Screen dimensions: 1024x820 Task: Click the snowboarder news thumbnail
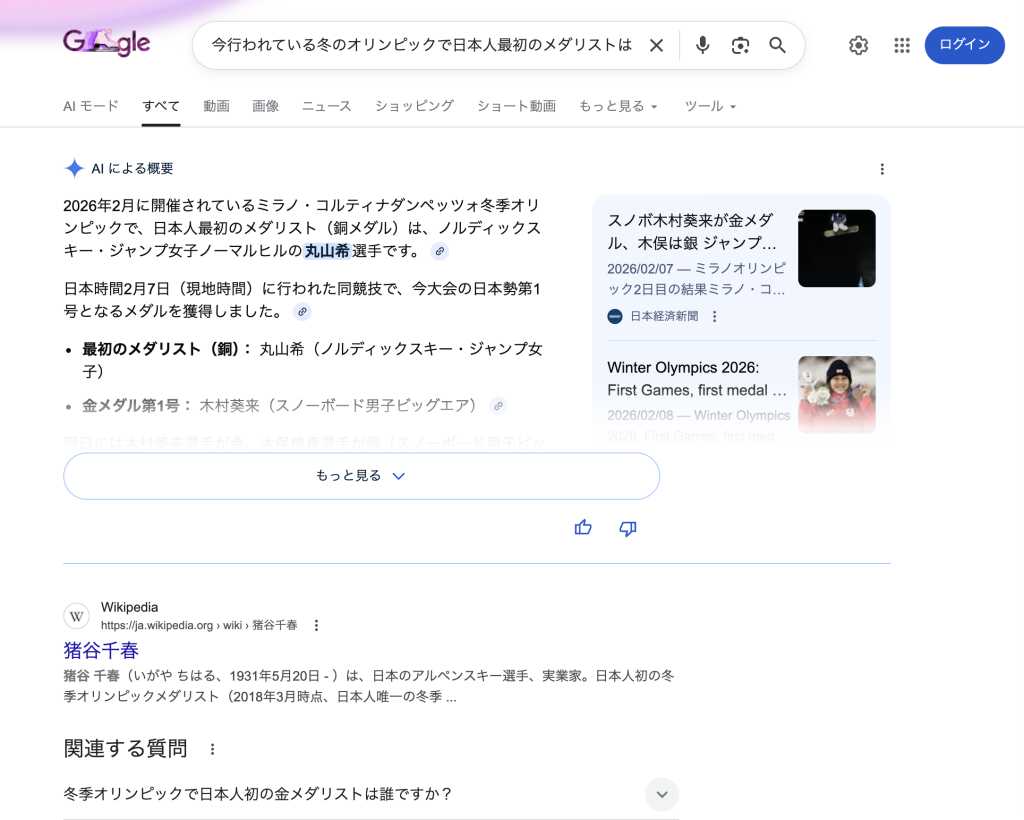836,248
